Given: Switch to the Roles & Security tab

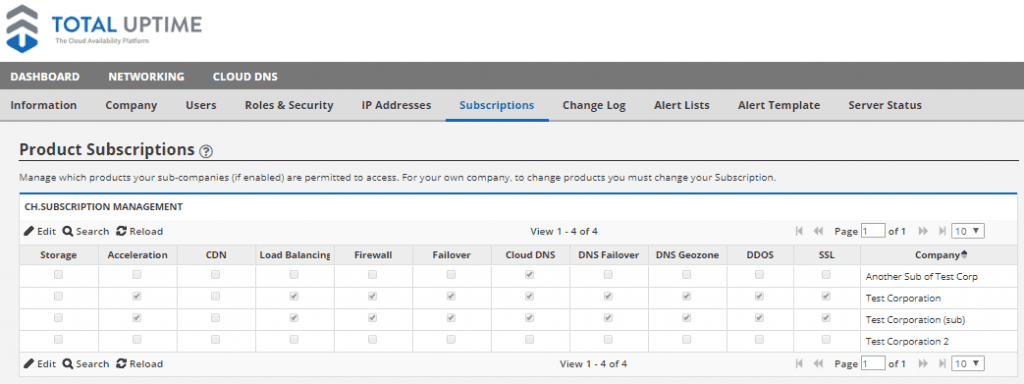Looking at the screenshot, I should click(x=289, y=105).
